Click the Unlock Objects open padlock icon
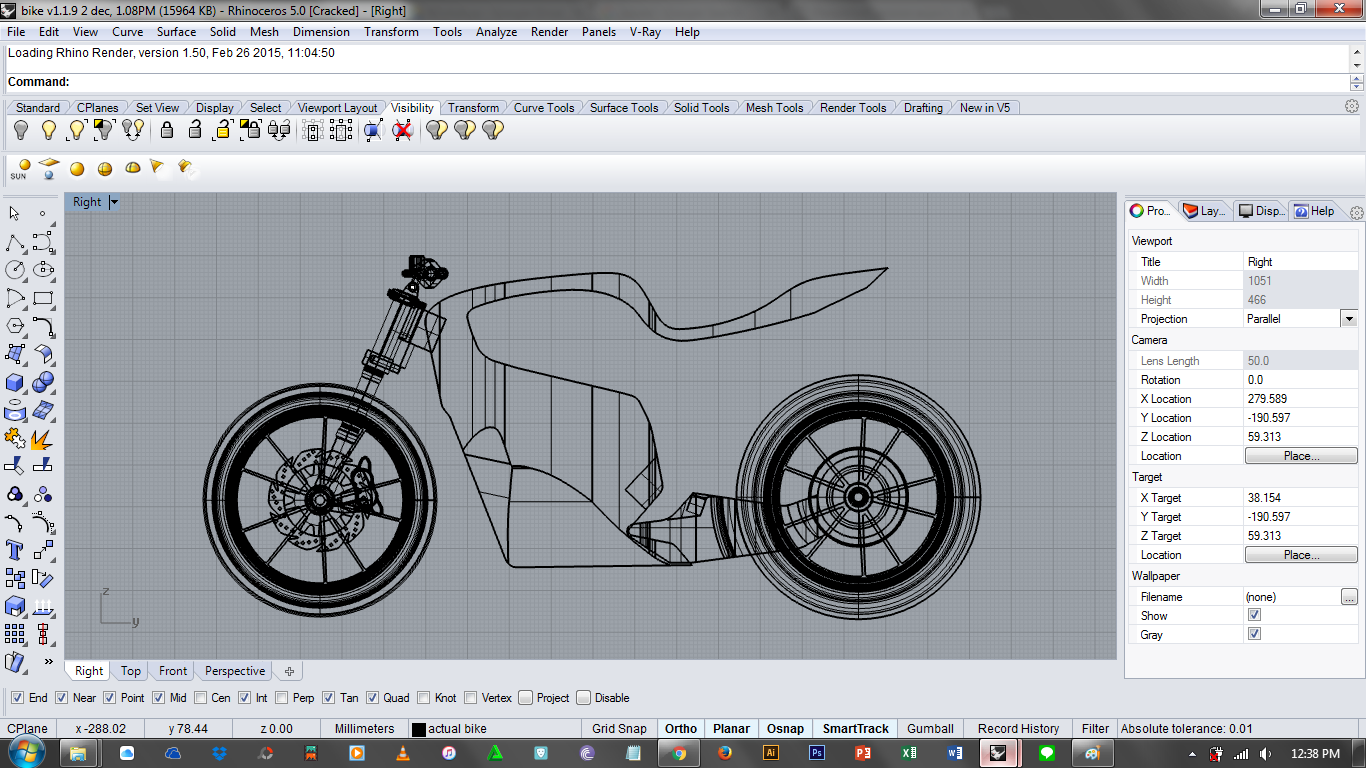The image size is (1366, 768). (195, 130)
